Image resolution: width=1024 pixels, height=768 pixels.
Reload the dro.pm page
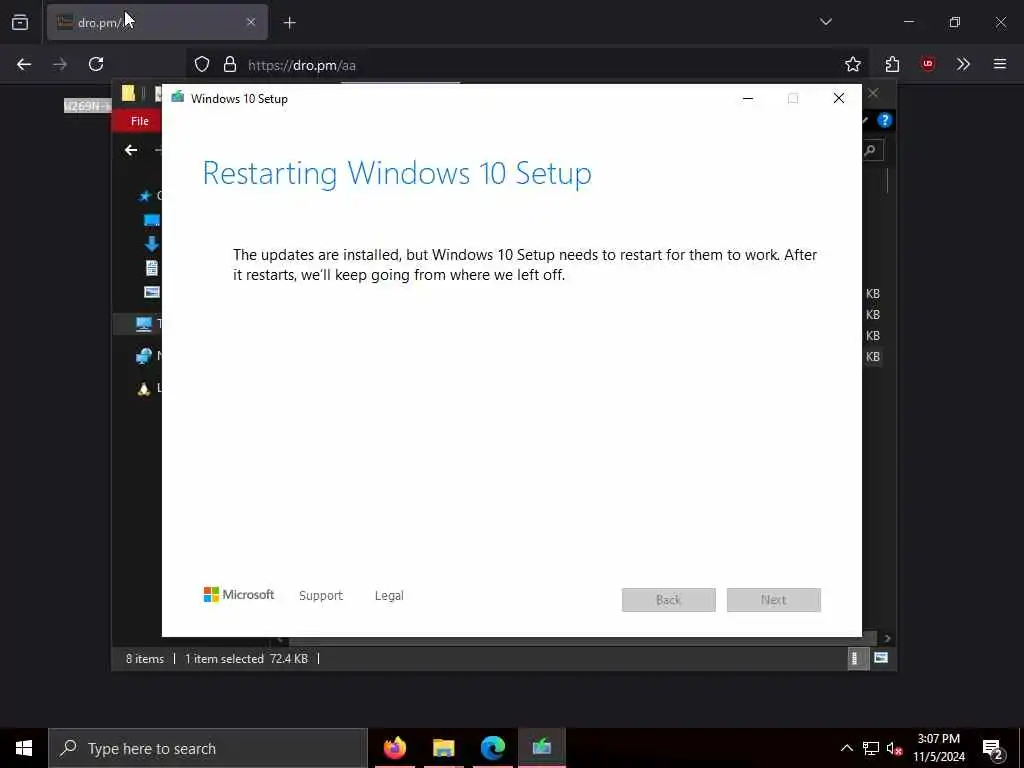(x=96, y=64)
